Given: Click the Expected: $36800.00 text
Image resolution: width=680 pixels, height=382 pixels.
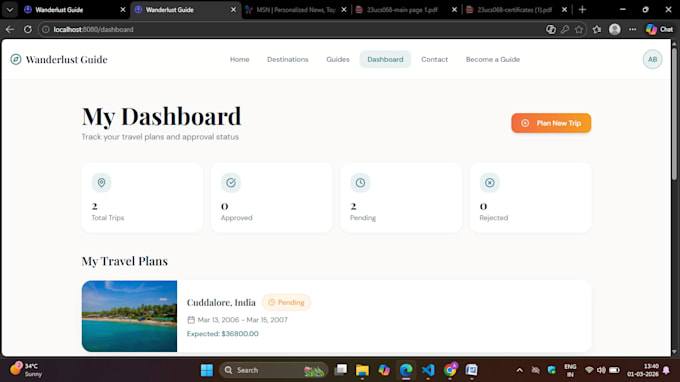Looking at the screenshot, I should tap(222, 333).
